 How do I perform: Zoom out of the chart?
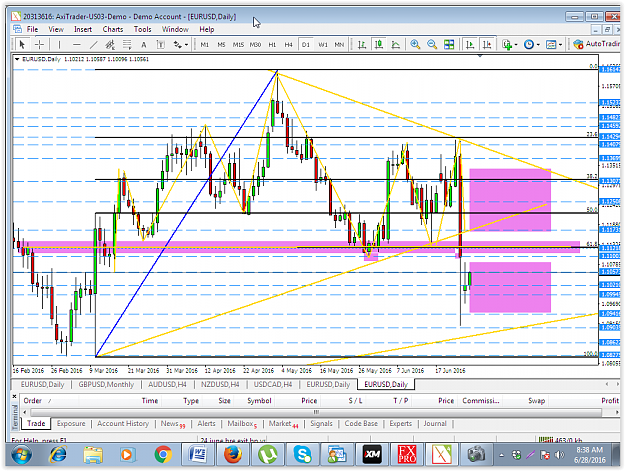pyautogui.click(x=432, y=44)
